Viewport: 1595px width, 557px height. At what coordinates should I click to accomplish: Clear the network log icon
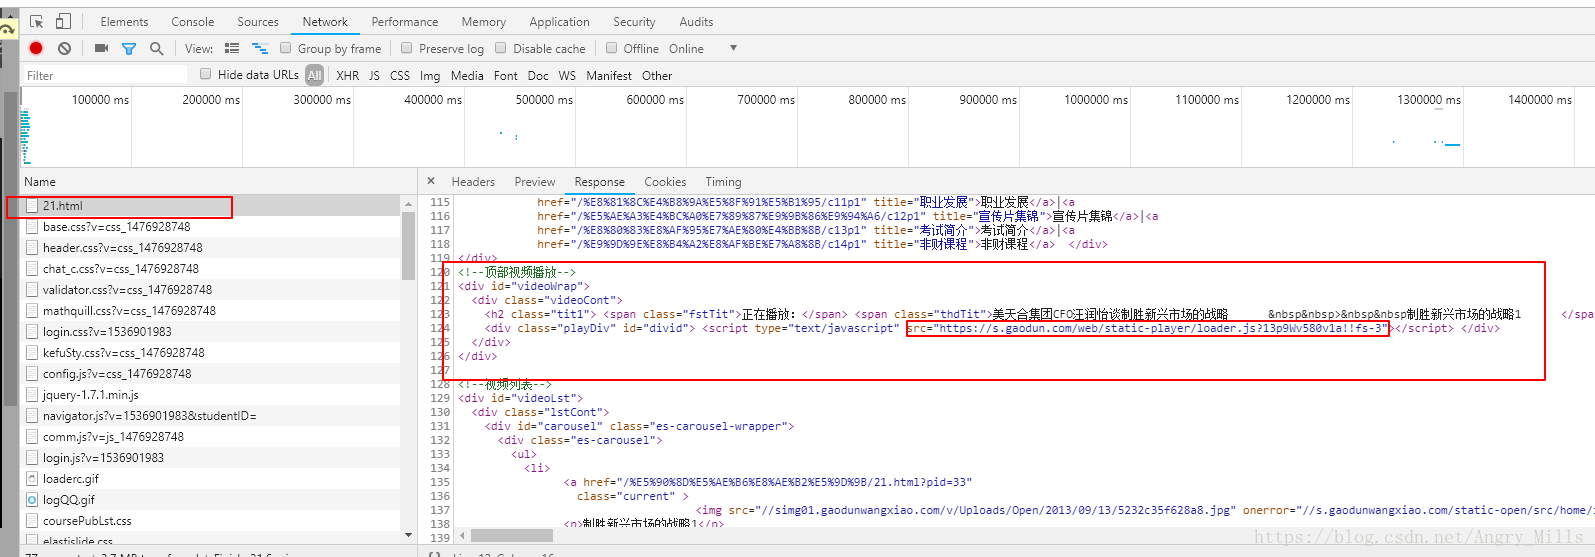tap(65, 48)
